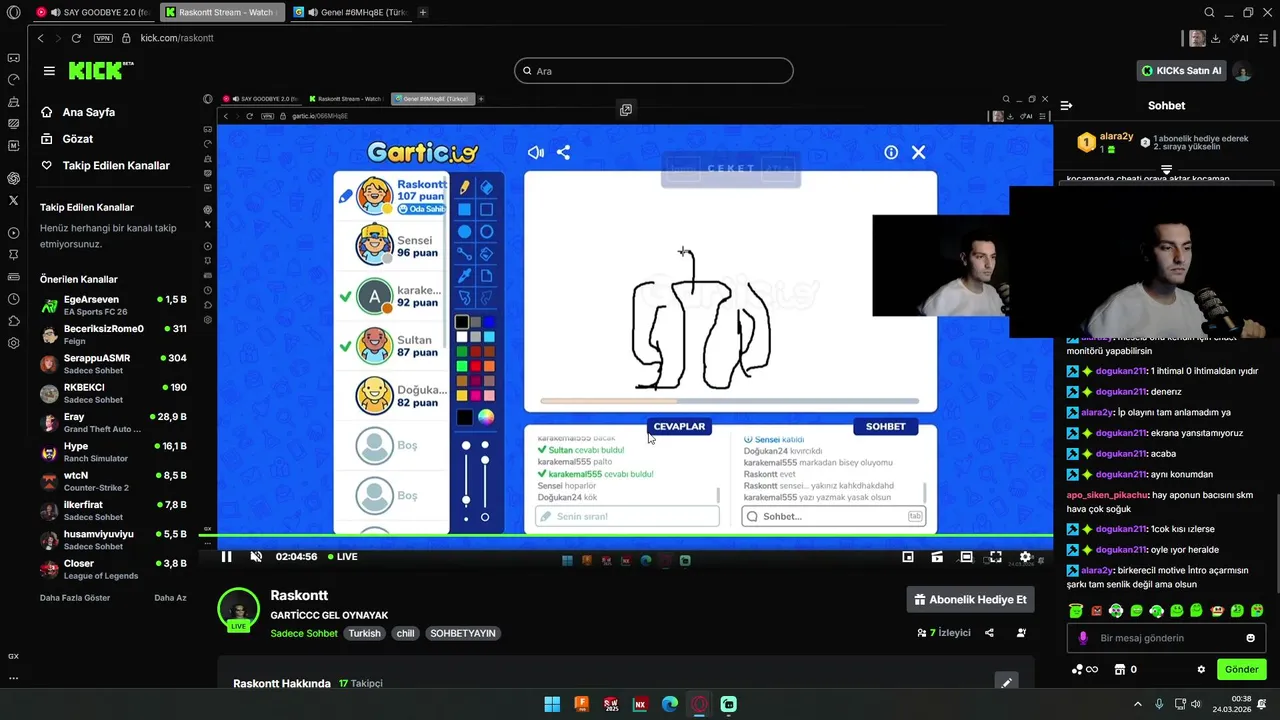Enter fullscreen on the stream player
This screenshot has width=1280, height=720.
click(x=996, y=557)
